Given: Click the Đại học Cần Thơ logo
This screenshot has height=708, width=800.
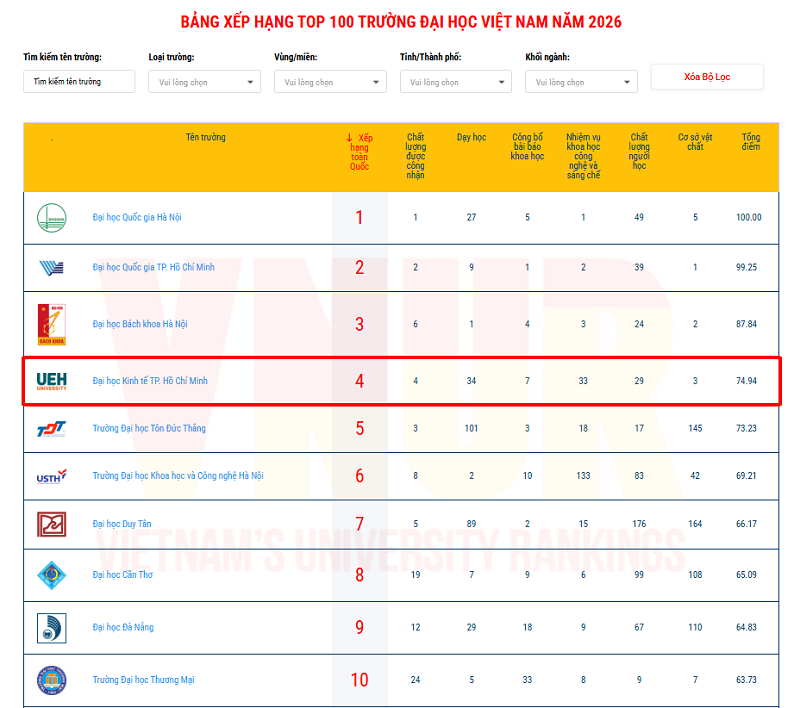Looking at the screenshot, I should [x=51, y=575].
